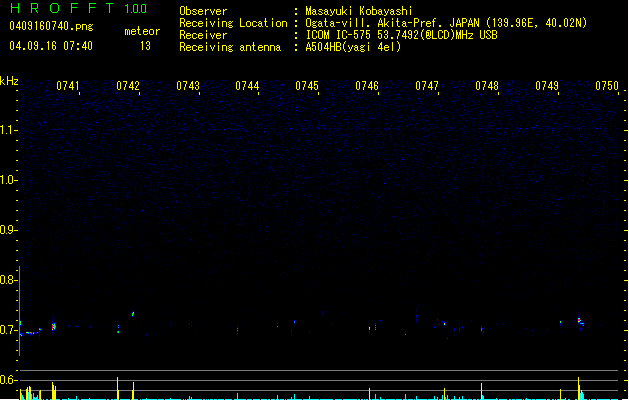Click the meteor count value 13
The image size is (629, 400).
click(x=145, y=46)
